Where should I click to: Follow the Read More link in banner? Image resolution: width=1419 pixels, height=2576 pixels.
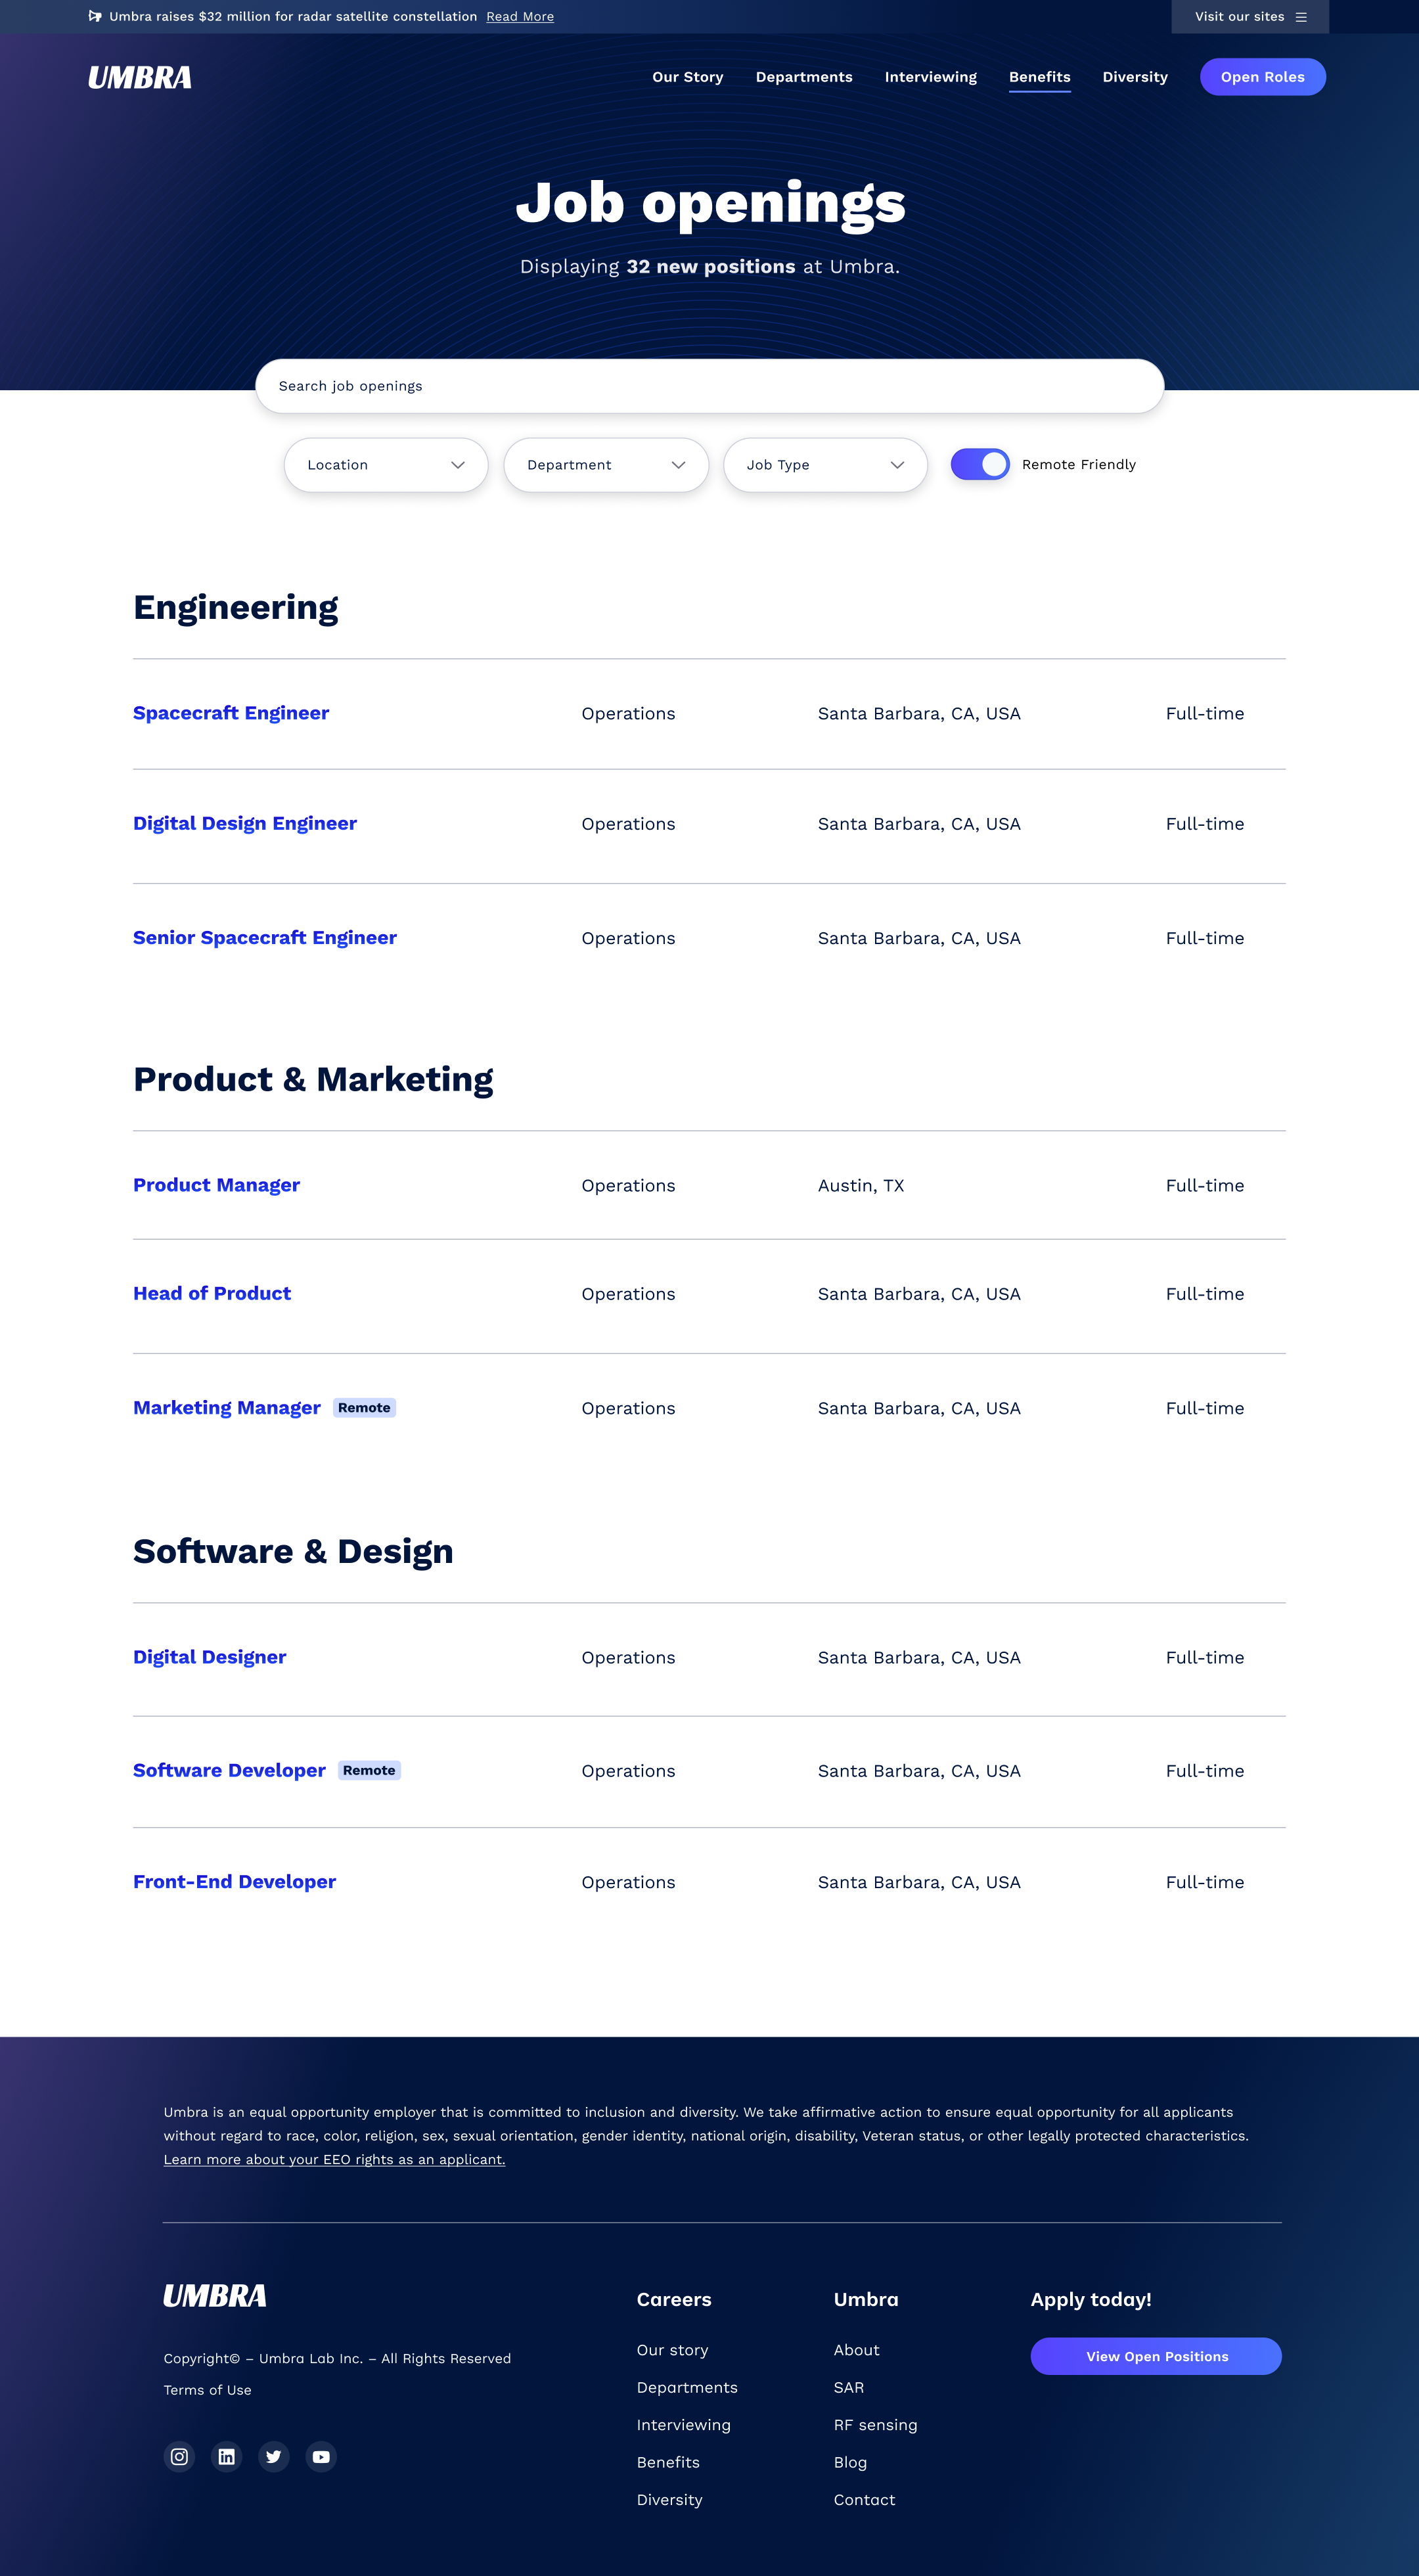(520, 17)
